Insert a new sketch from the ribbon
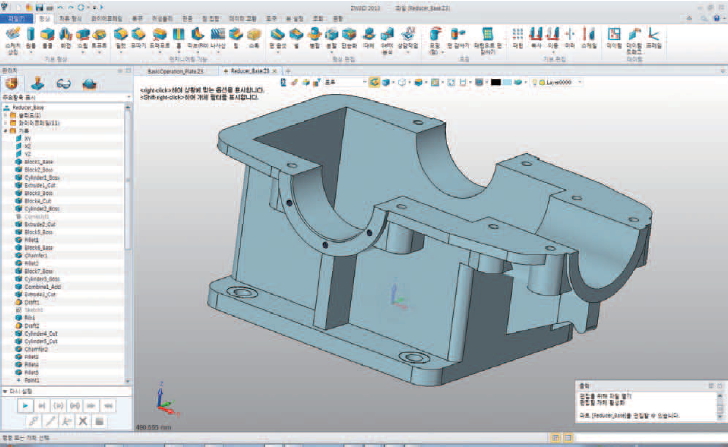This screenshot has width=728, height=447. (13, 40)
